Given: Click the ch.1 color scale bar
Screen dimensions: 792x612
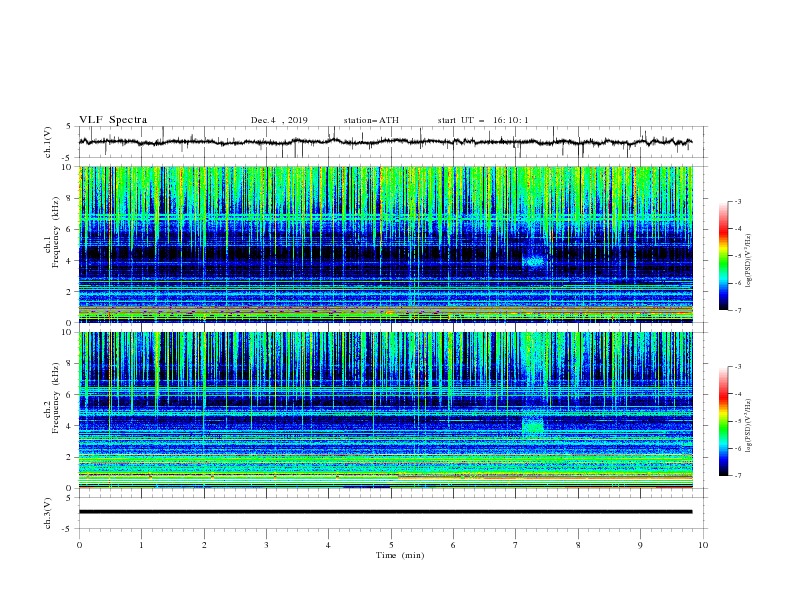Looking at the screenshot, I should [723, 256].
